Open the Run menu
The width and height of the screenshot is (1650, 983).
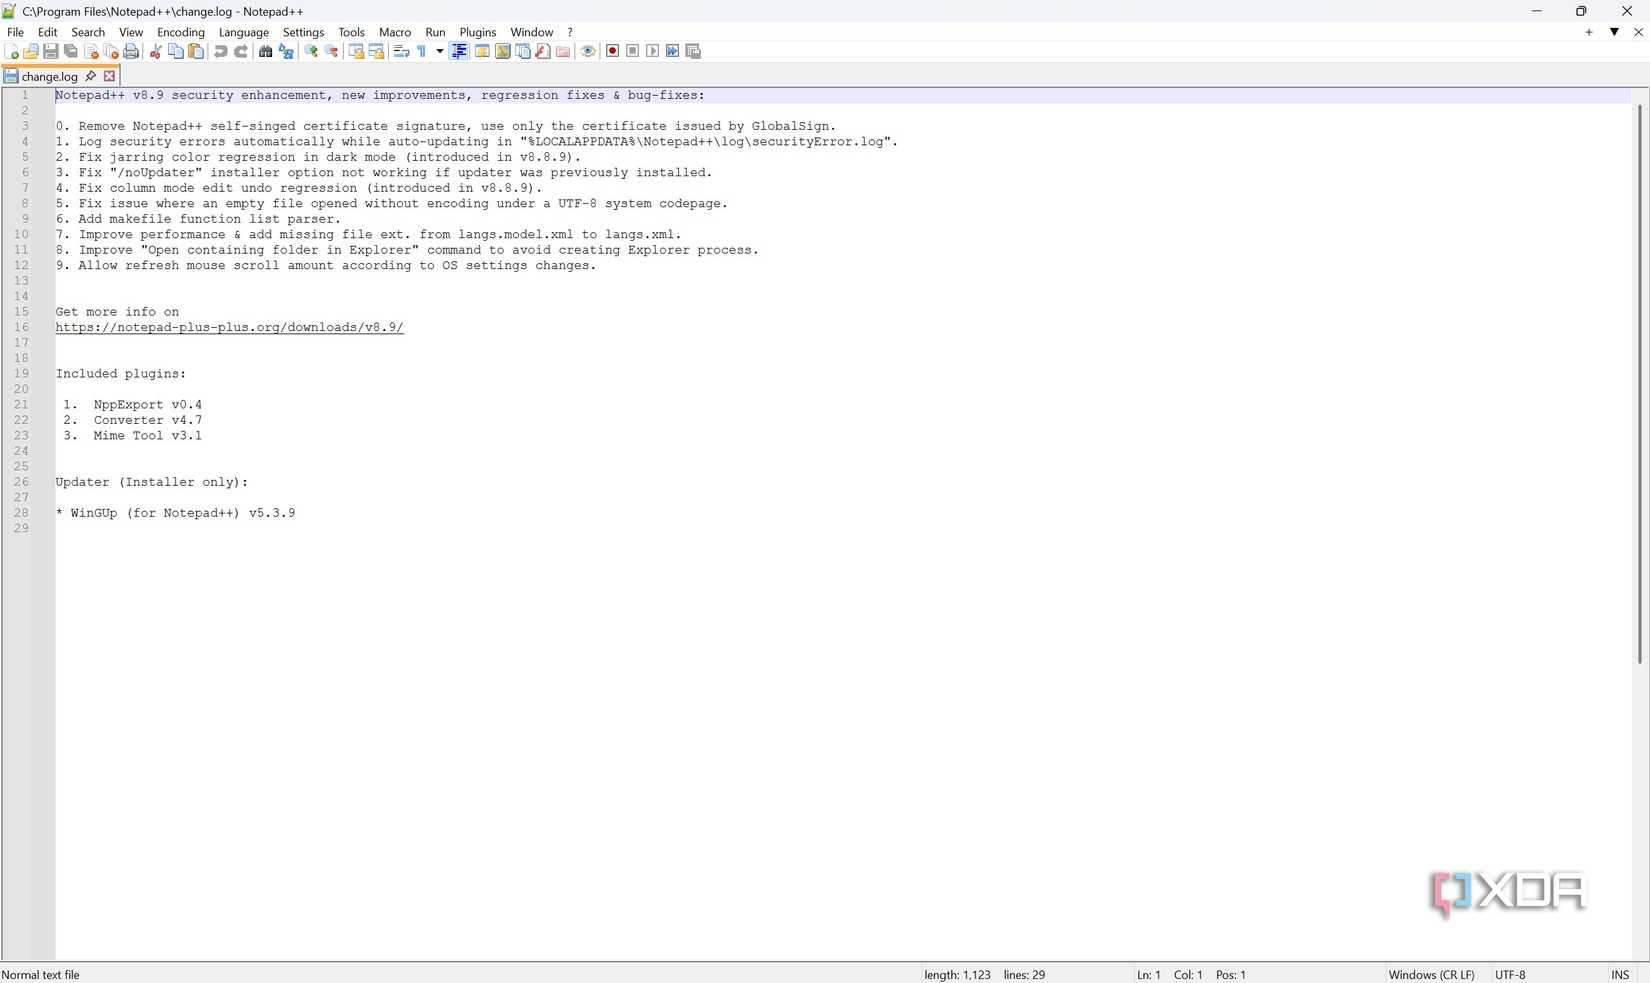click(435, 32)
